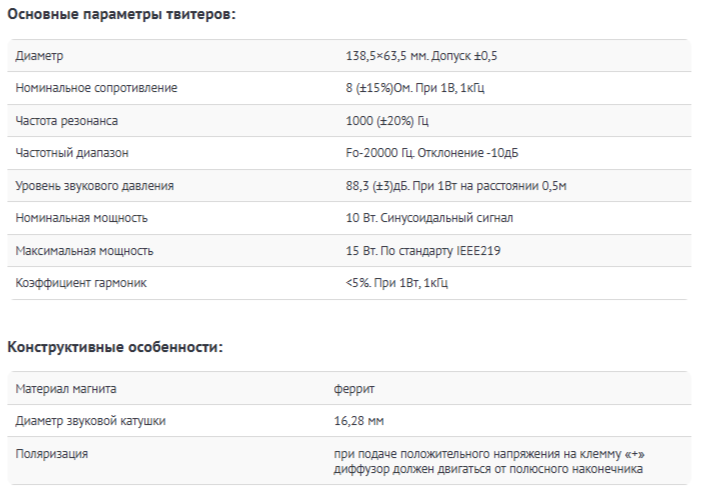Click the 'Номинальная мощность' row label

[x=81, y=218]
